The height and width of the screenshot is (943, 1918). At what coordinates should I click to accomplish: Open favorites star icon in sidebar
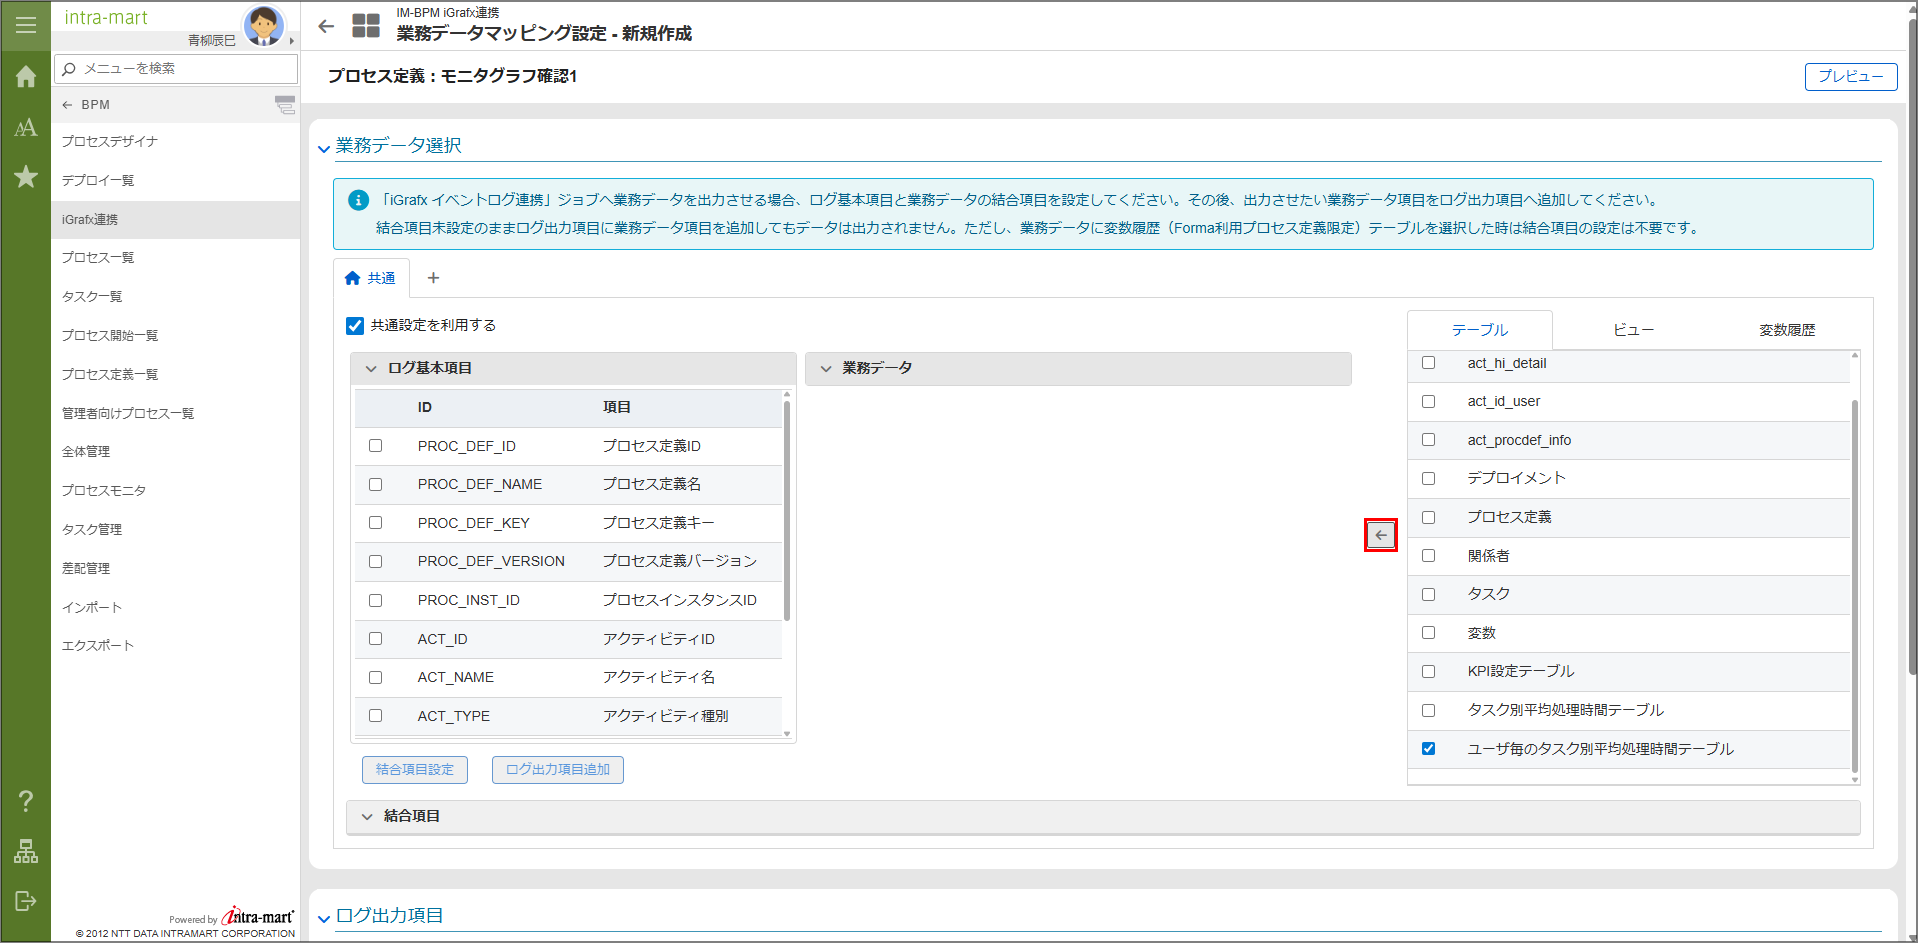(x=26, y=177)
